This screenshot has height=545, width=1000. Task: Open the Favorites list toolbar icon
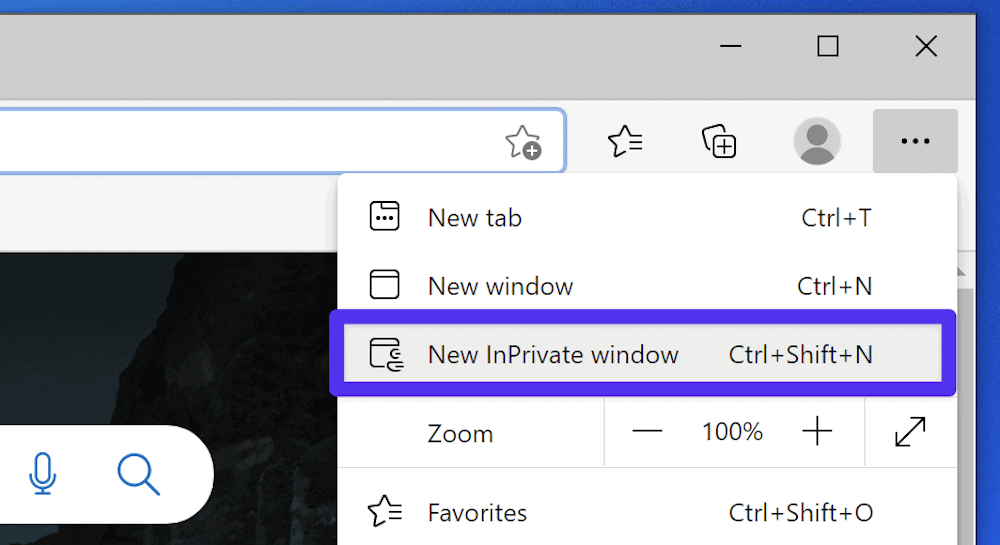[x=625, y=142]
